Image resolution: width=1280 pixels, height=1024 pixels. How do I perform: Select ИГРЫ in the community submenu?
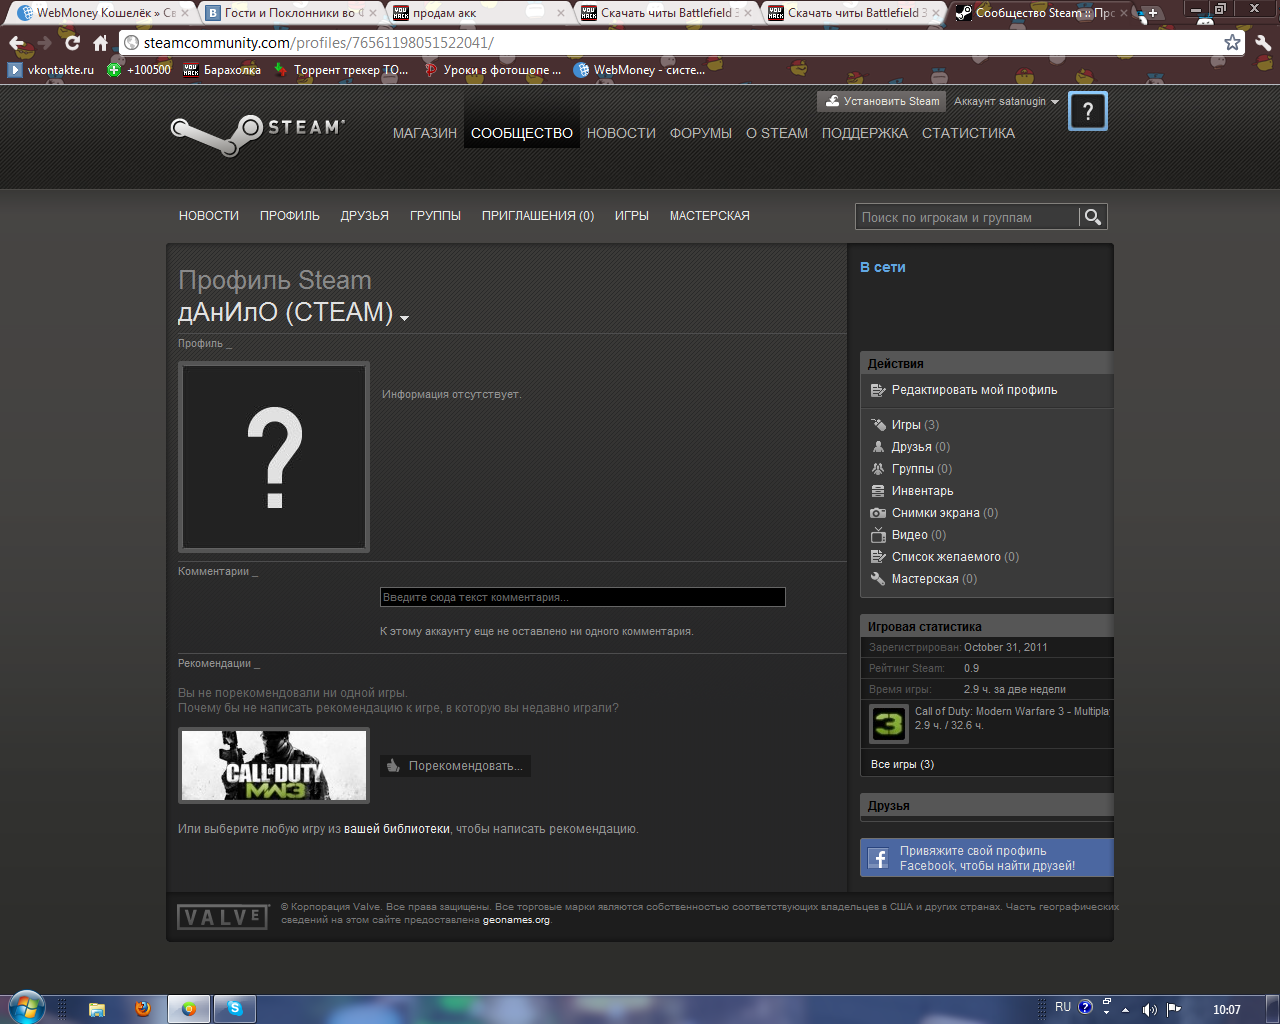click(632, 216)
